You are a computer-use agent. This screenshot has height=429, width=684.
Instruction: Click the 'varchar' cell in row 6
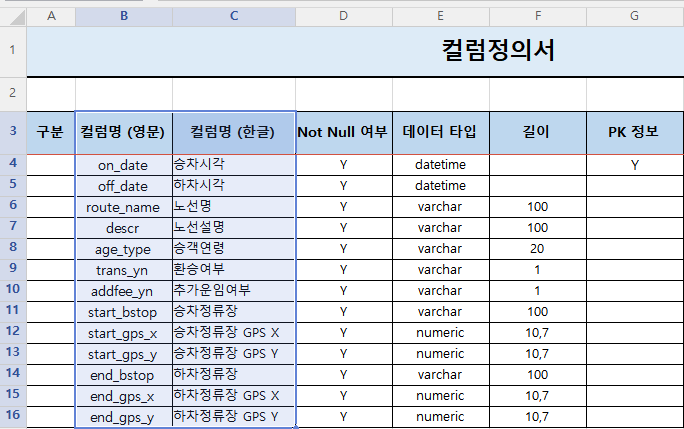click(x=441, y=207)
